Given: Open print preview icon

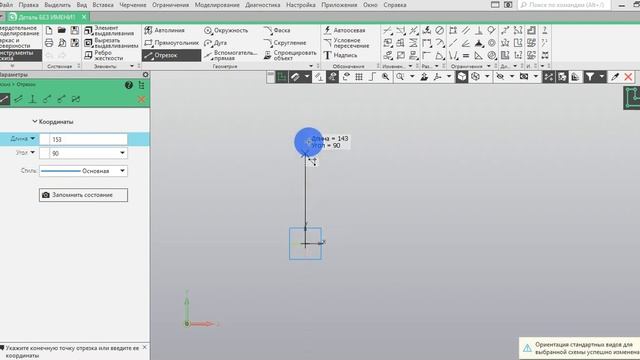Looking at the screenshot, I should 62,42.
